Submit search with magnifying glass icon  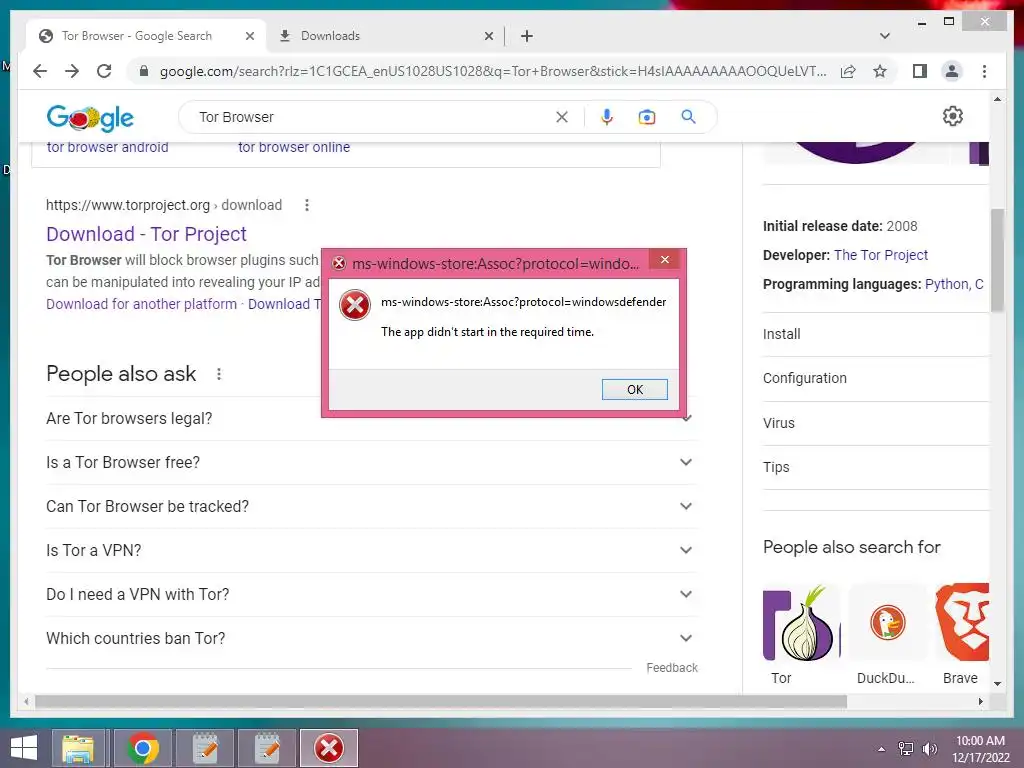688,117
